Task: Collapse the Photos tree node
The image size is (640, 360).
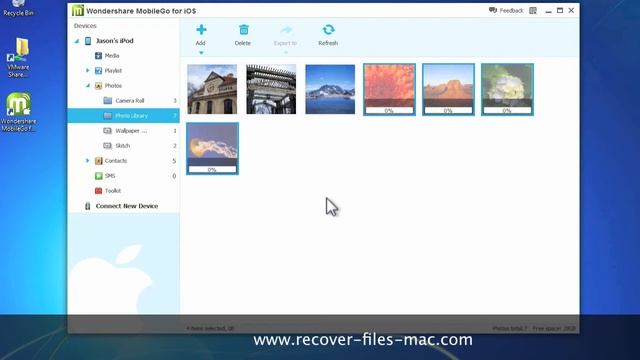Action: coord(87,86)
